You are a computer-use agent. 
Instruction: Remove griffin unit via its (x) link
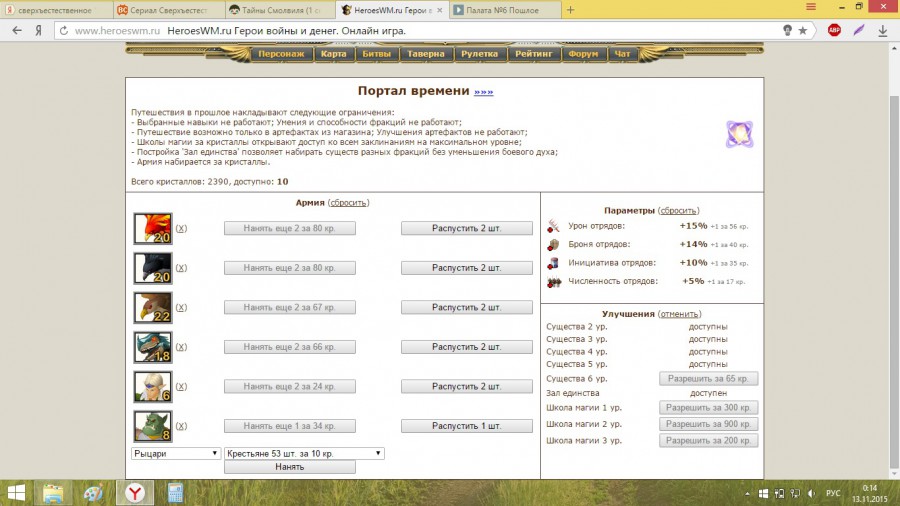click(x=181, y=308)
